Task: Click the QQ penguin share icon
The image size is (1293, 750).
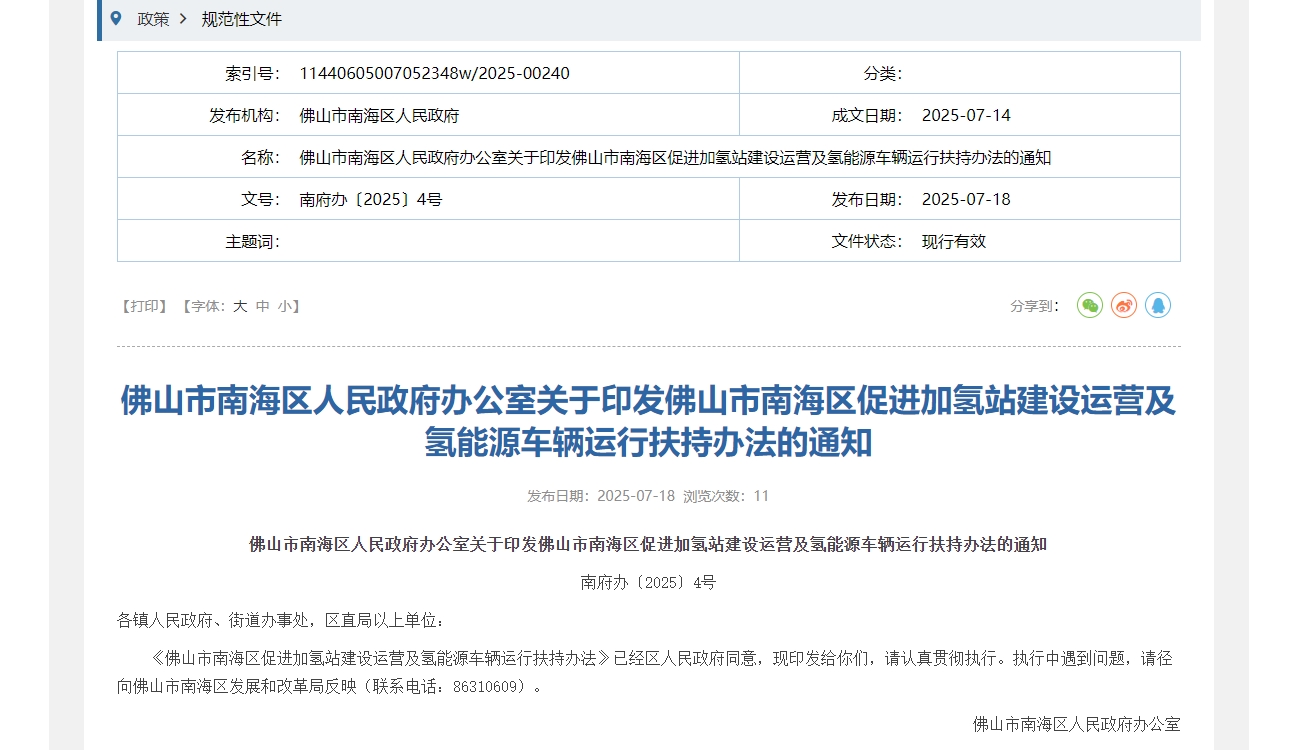Action: (1158, 305)
